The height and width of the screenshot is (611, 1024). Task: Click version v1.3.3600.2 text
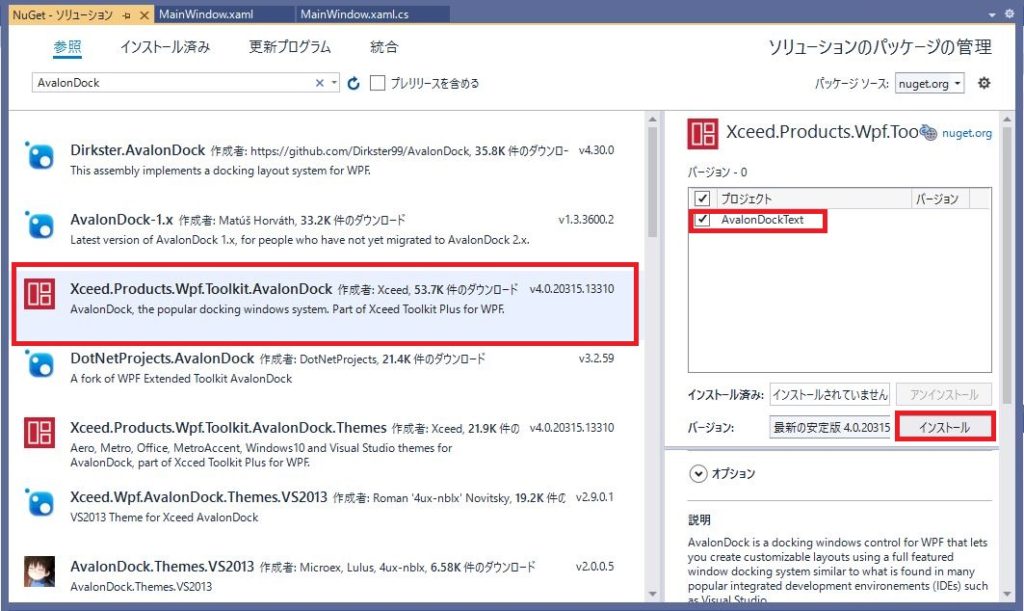(586, 219)
